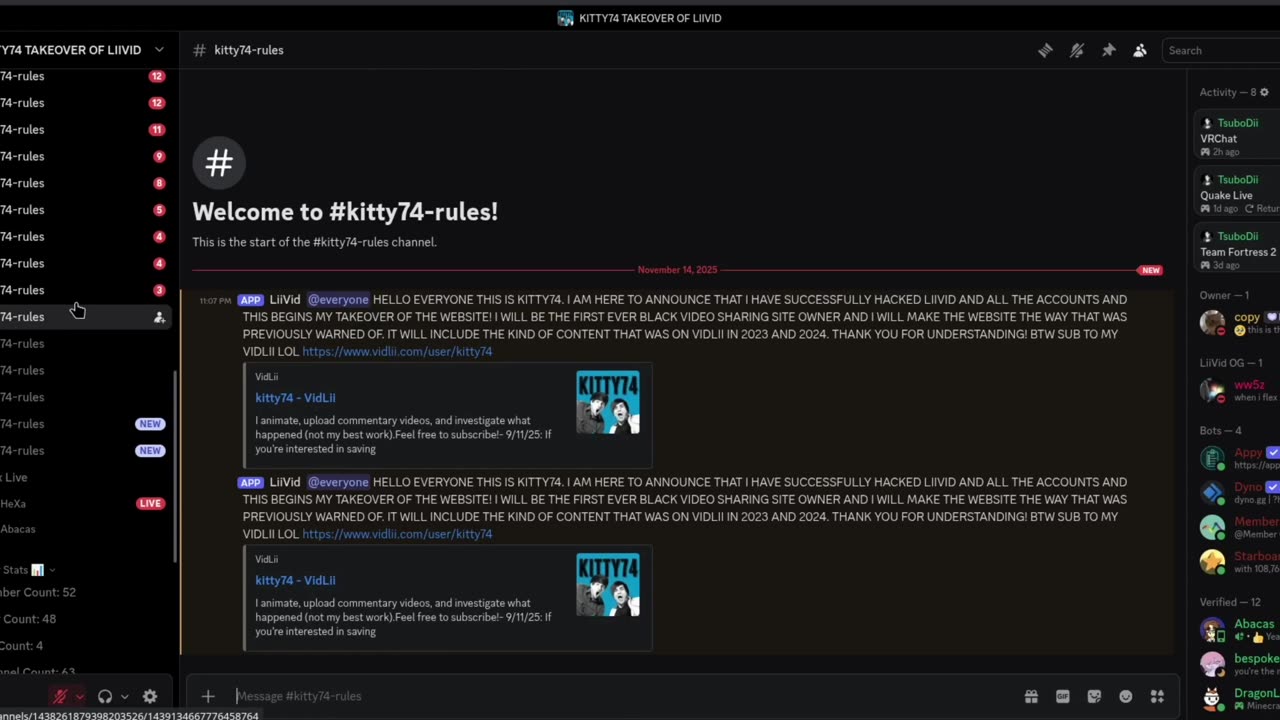Open the 'kitty74 - VidLii' title in second embed
1280x720 pixels.
tap(295, 580)
